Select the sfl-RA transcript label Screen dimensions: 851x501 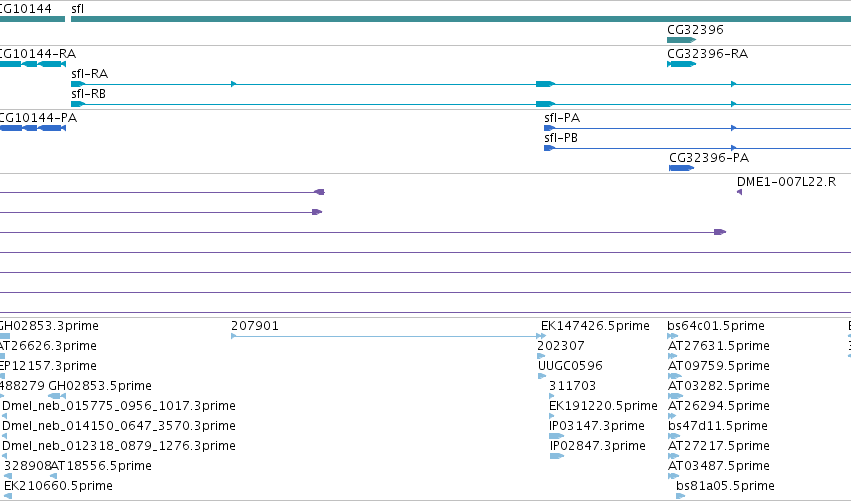(x=90, y=74)
